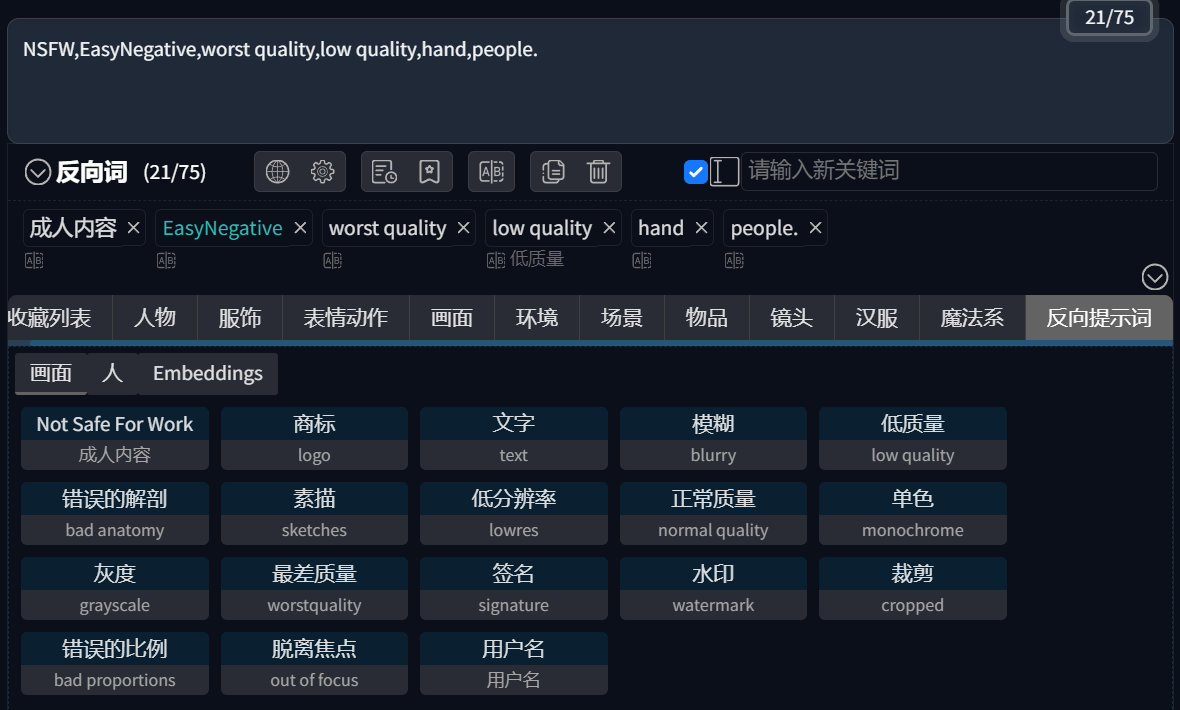Add the 'bad anatomy' negative keyword

[115, 513]
